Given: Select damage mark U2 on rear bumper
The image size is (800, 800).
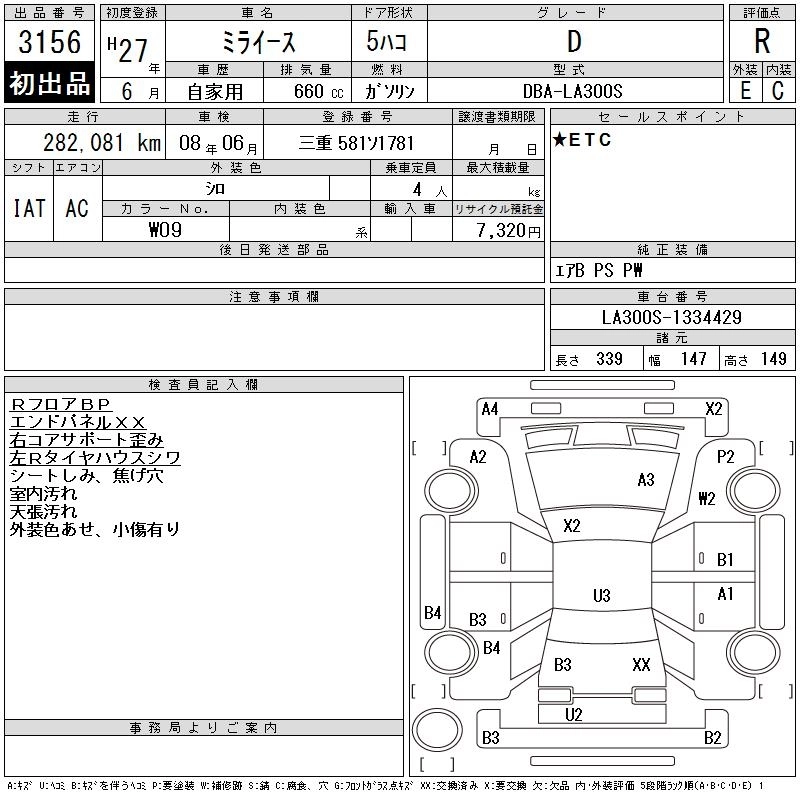Looking at the screenshot, I should pyautogui.click(x=573, y=715).
